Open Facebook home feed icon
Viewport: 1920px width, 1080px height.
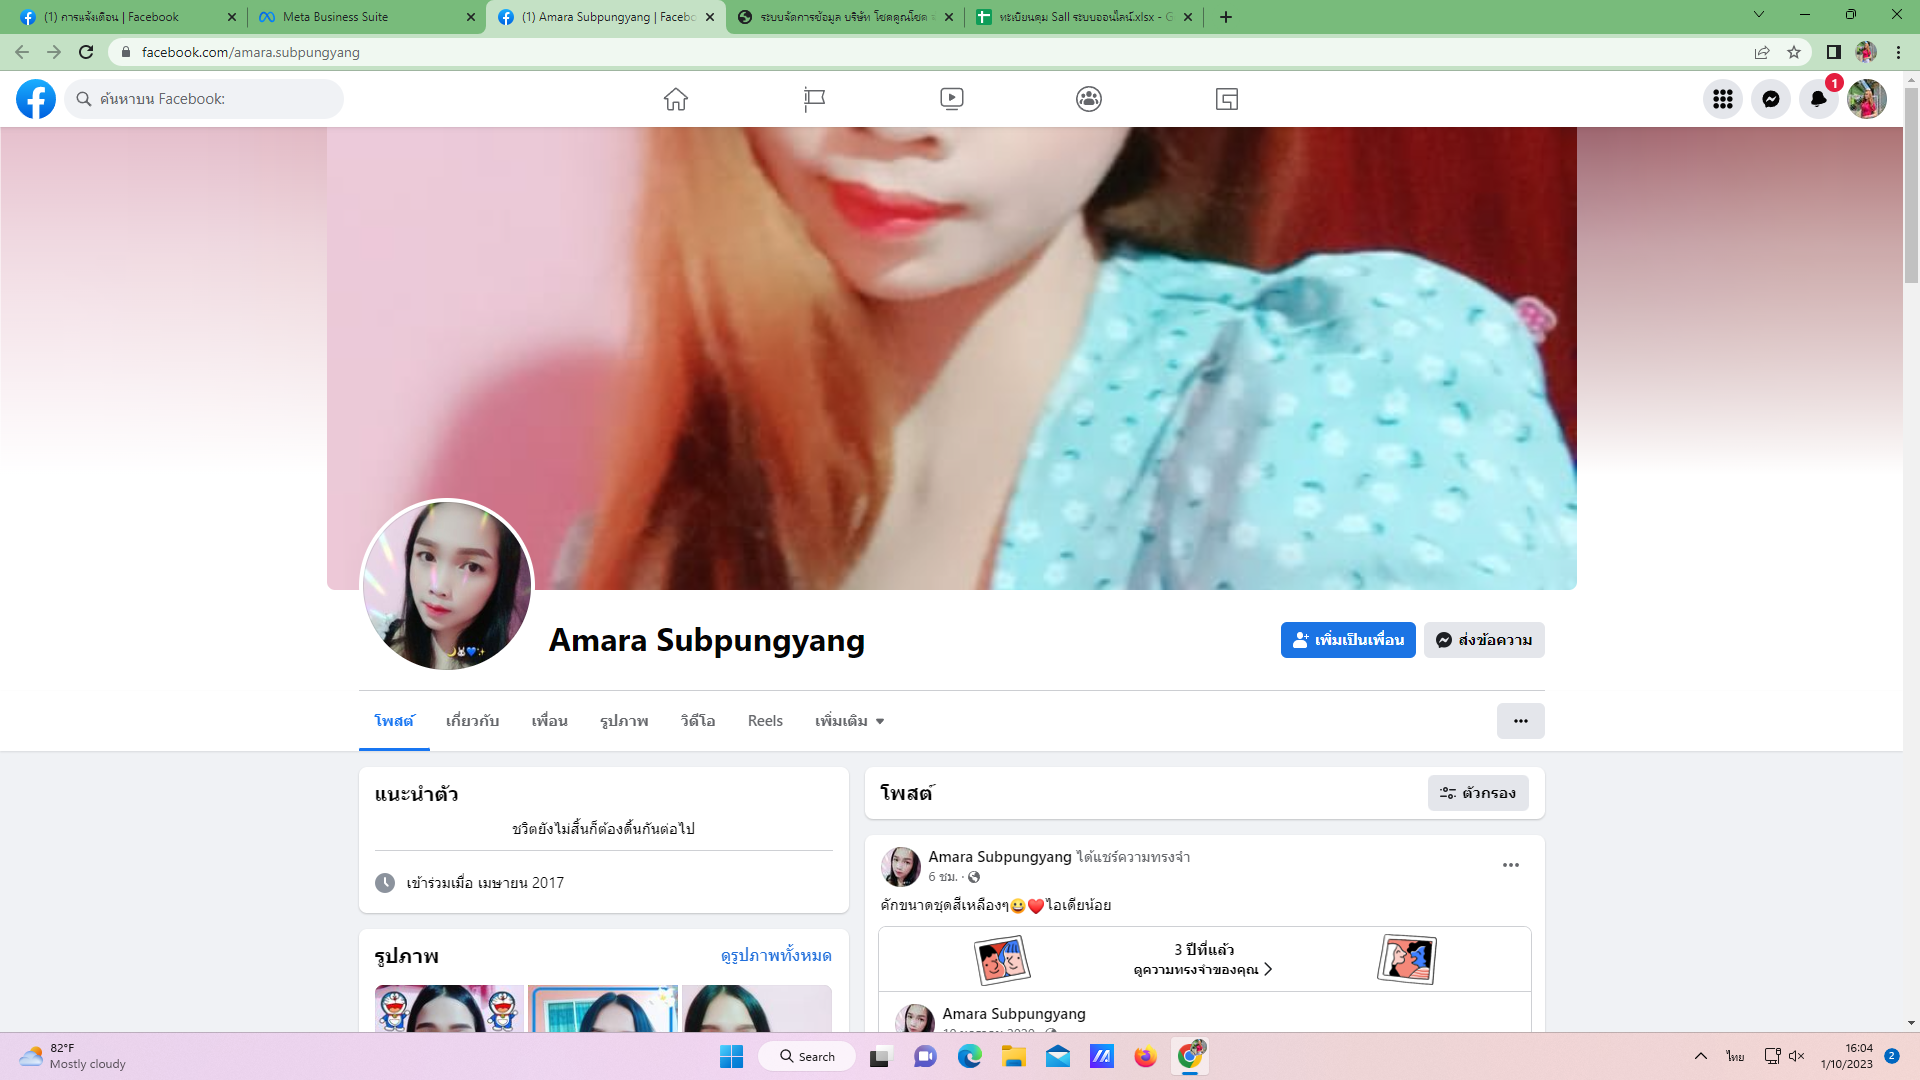pyautogui.click(x=676, y=99)
